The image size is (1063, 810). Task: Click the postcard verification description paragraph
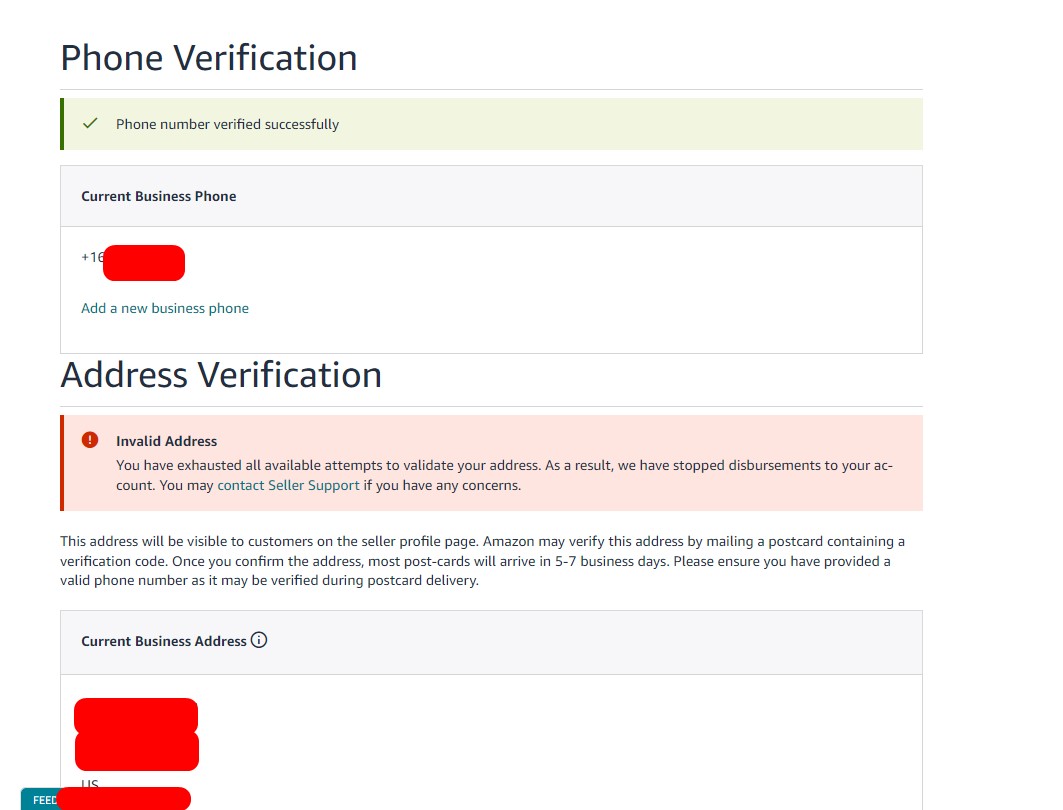pos(482,561)
